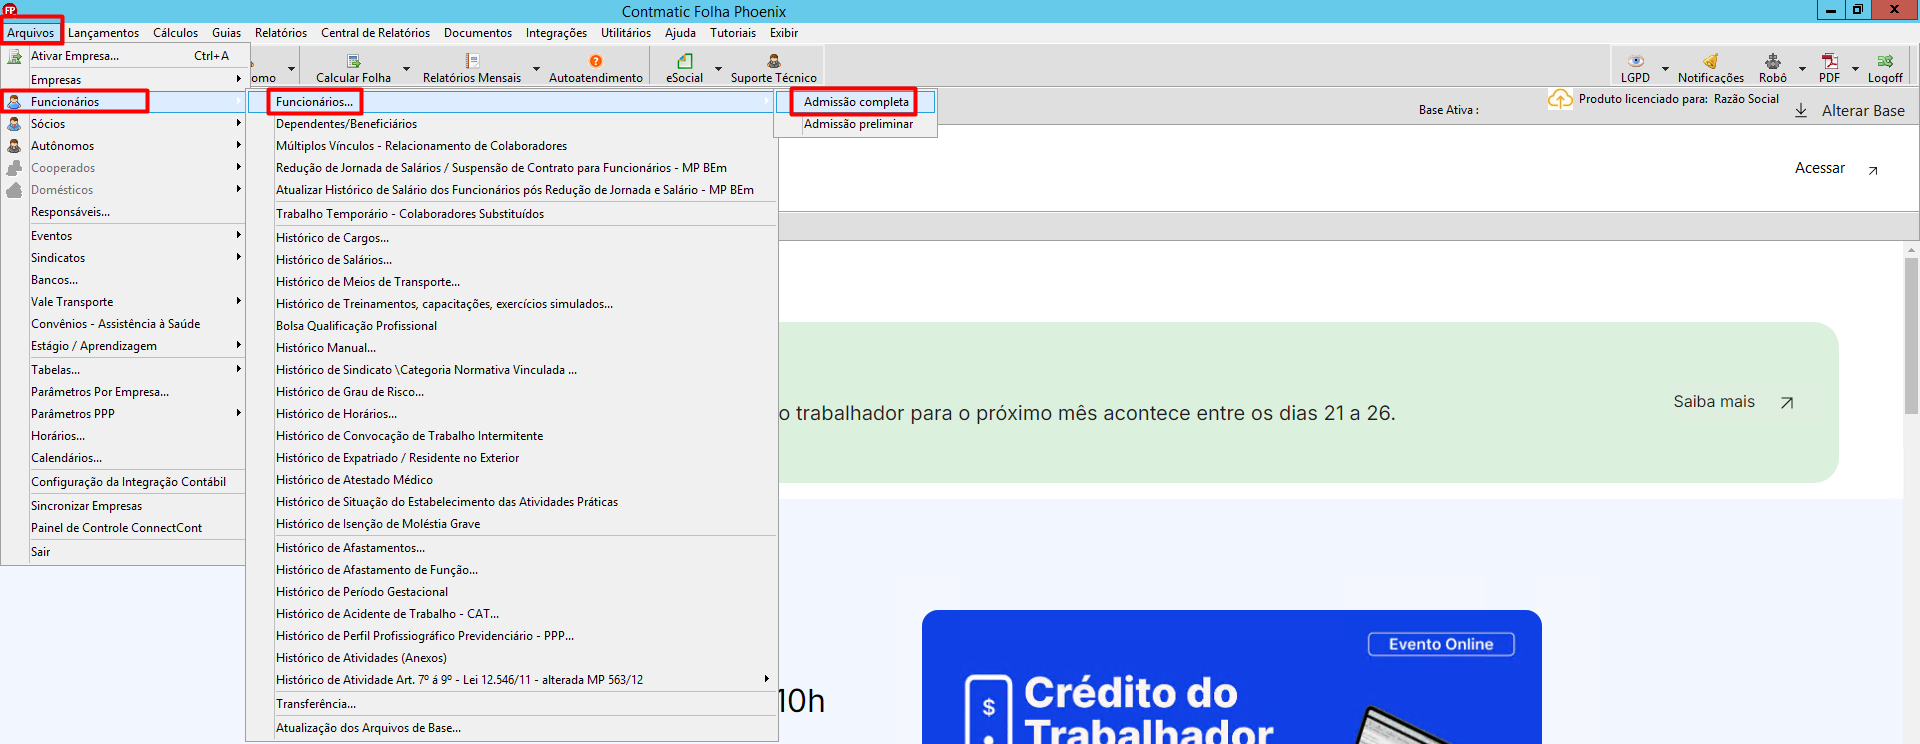Click the Robô toolbar icon
Screen dimensions: 1920x744
[1773, 61]
